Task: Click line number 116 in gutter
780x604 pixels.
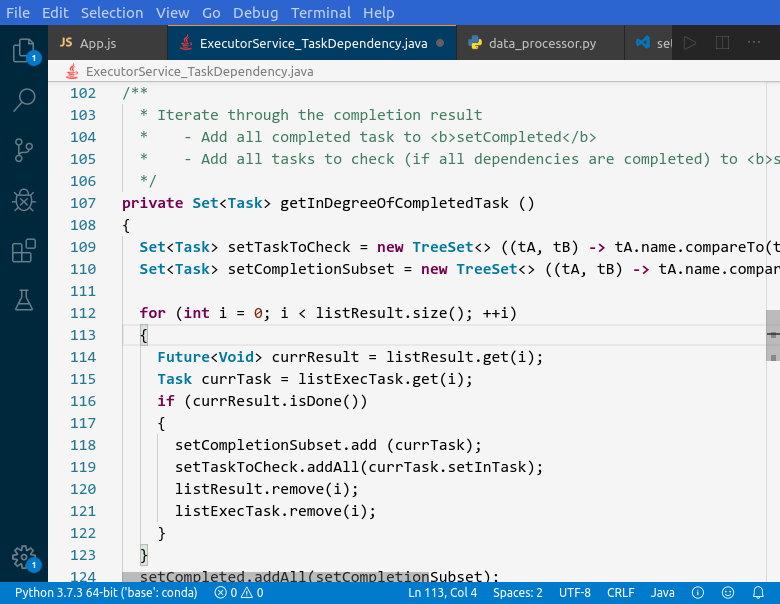Action: pyautogui.click(x=83, y=401)
